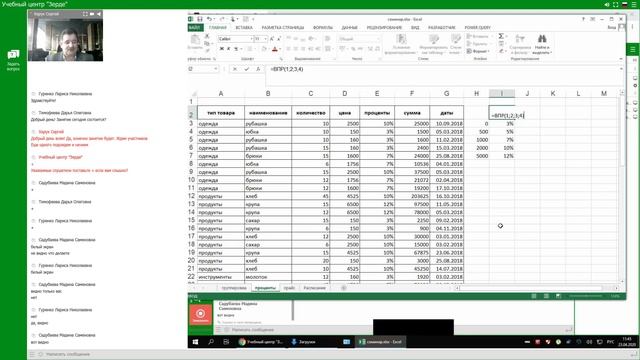Click Excel taskbar button
Viewport: 640px width, 360px height.
pos(381,342)
